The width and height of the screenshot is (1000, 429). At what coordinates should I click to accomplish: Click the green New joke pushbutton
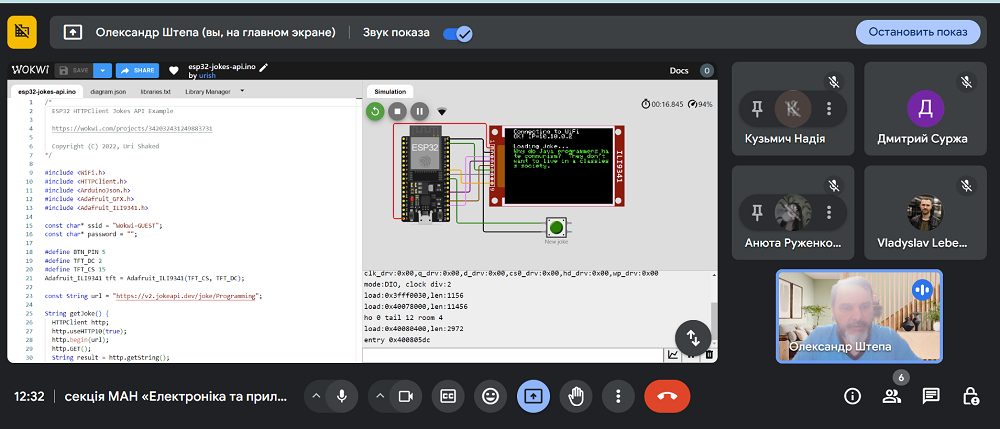(x=556, y=227)
